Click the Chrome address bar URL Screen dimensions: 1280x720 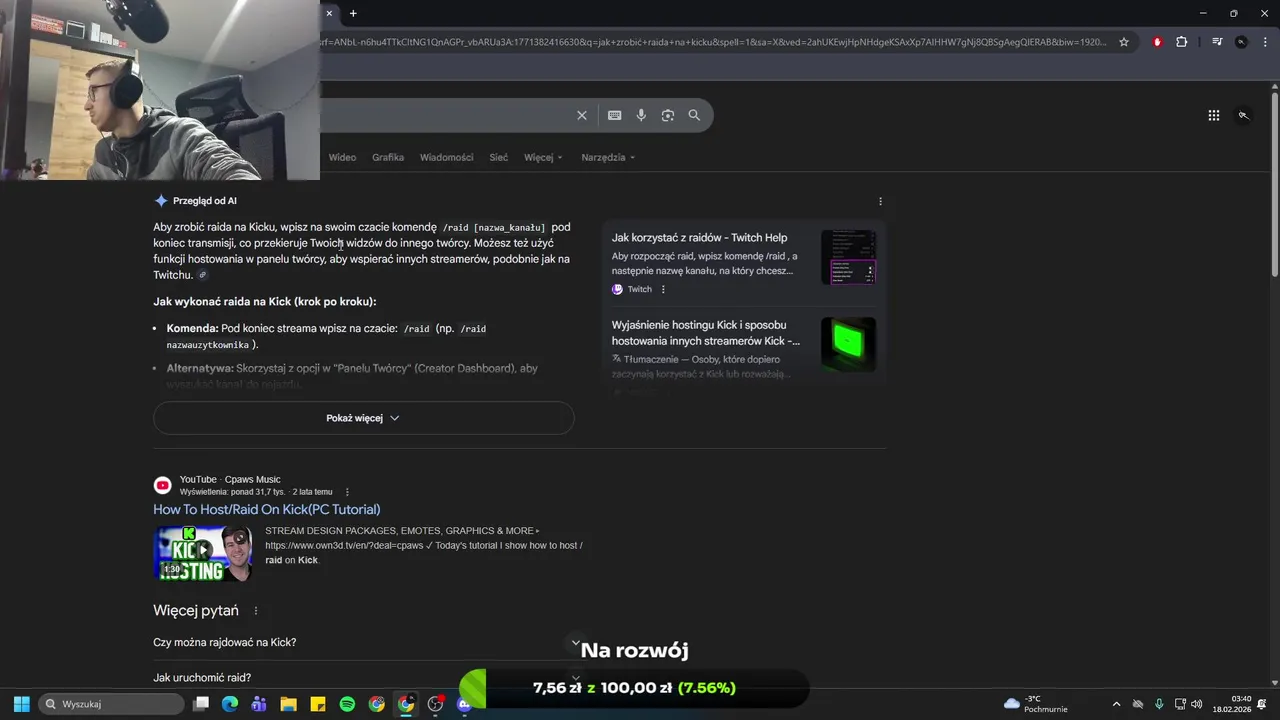(713, 42)
